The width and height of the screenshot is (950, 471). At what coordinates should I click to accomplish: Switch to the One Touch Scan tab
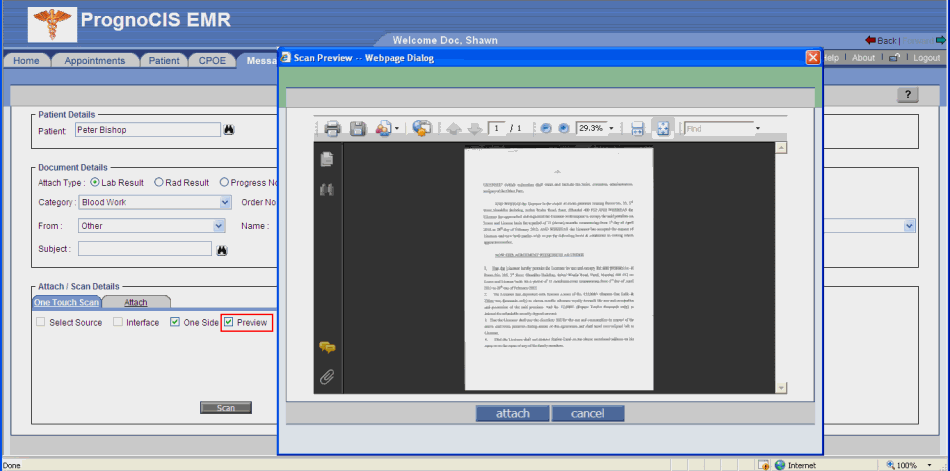pyautogui.click(x=67, y=302)
